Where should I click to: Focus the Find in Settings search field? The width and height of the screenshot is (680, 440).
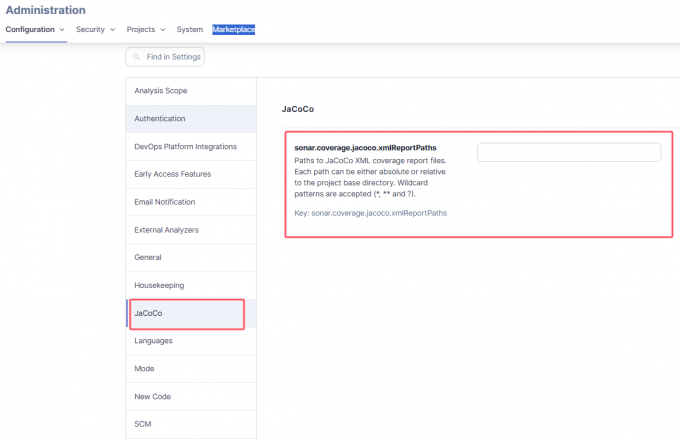pyautogui.click(x=165, y=57)
